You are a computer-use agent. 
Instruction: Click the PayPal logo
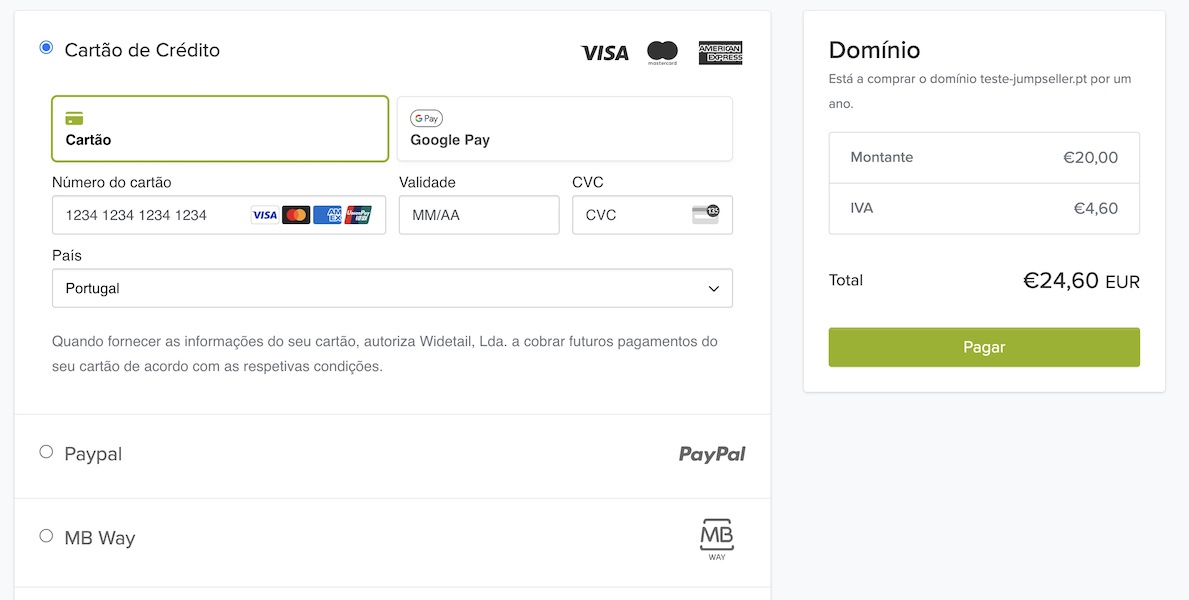pos(712,454)
